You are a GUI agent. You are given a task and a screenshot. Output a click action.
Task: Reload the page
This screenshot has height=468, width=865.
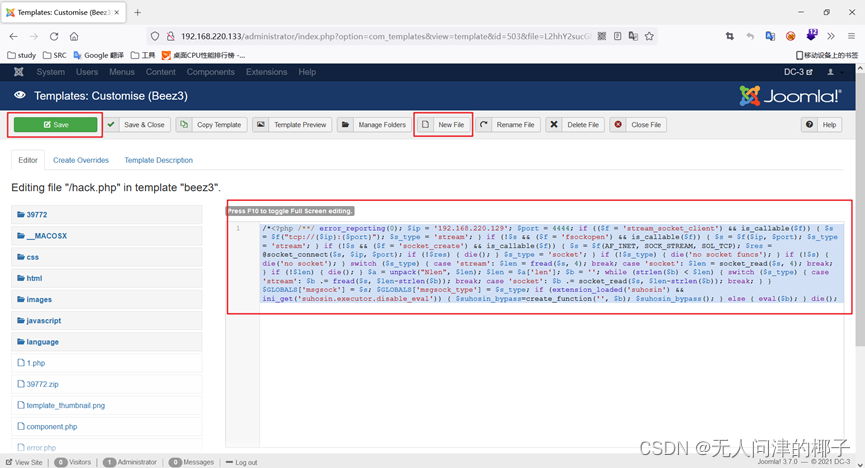[54, 36]
